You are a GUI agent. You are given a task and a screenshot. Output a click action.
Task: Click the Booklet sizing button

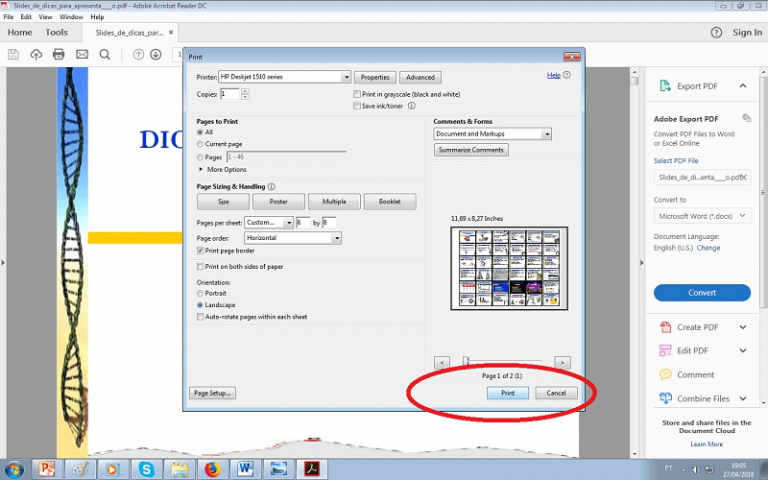tap(389, 202)
